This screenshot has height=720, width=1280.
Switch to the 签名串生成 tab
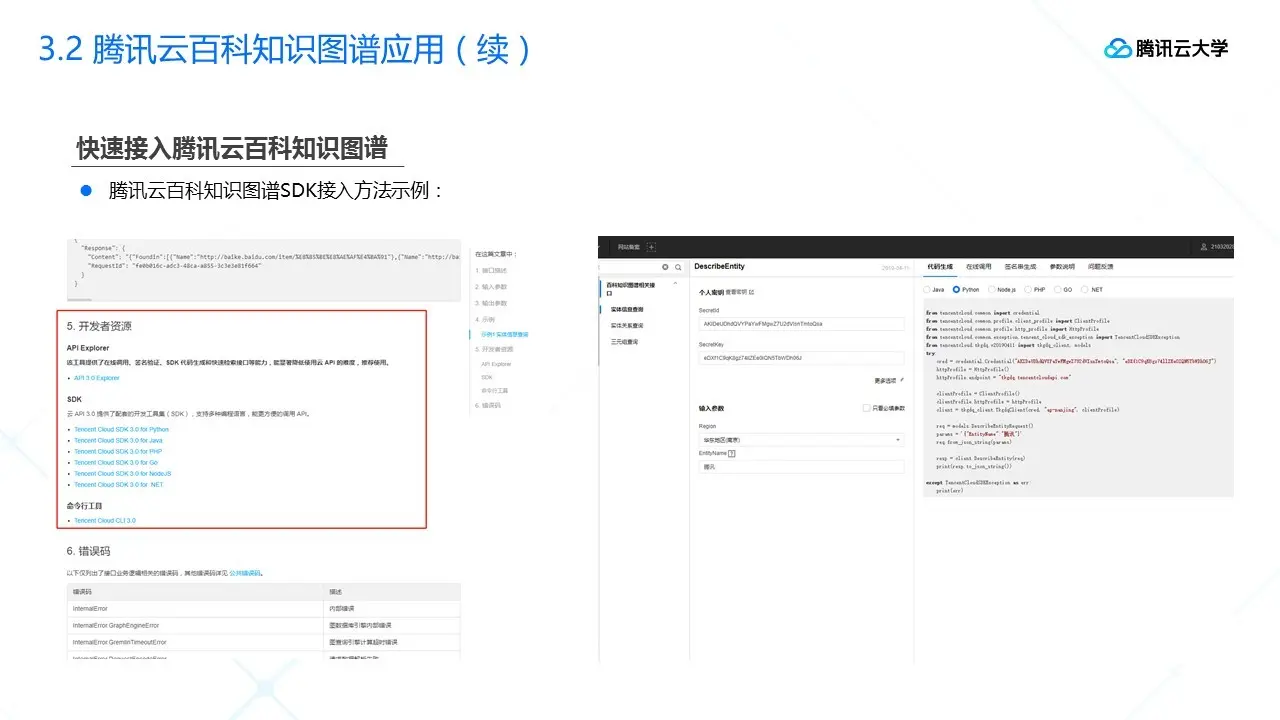pyautogui.click(x=1020, y=267)
